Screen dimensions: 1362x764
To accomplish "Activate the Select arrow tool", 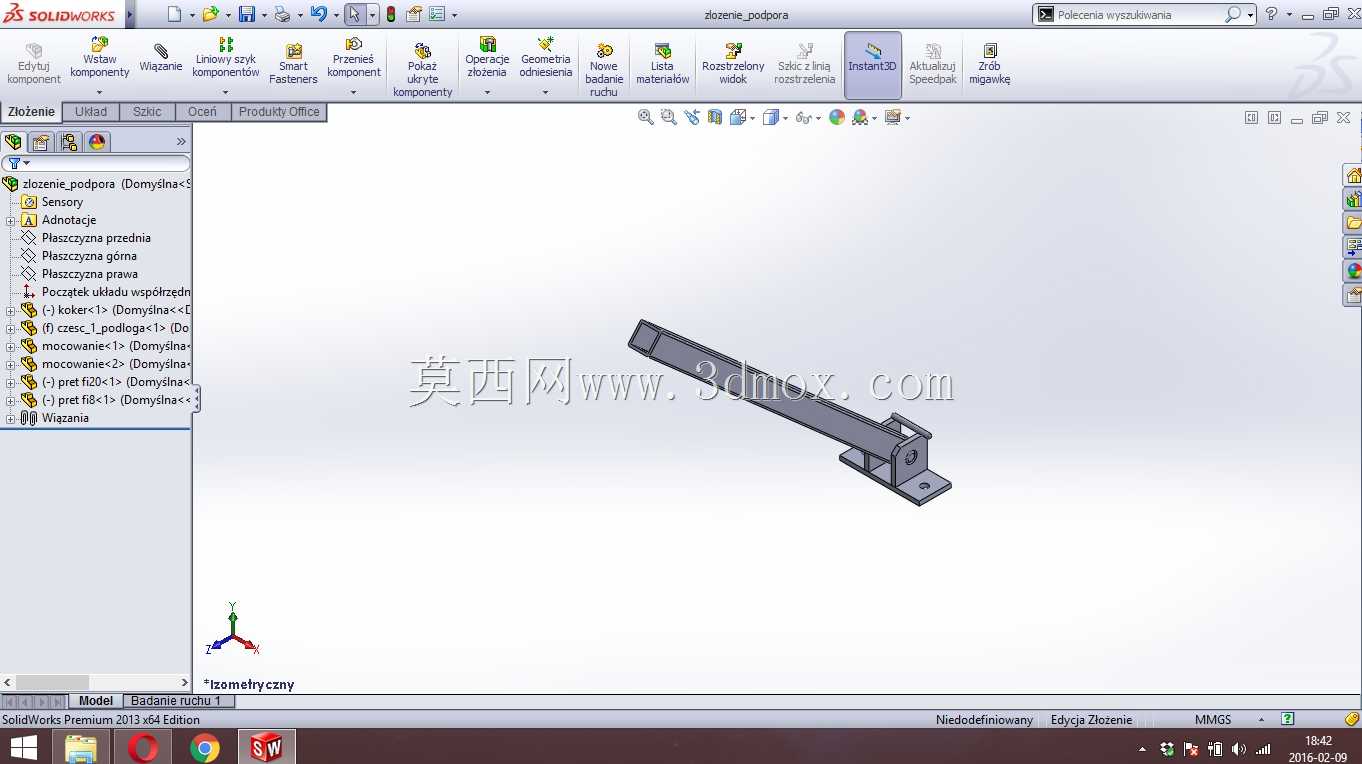I will pyautogui.click(x=354, y=14).
